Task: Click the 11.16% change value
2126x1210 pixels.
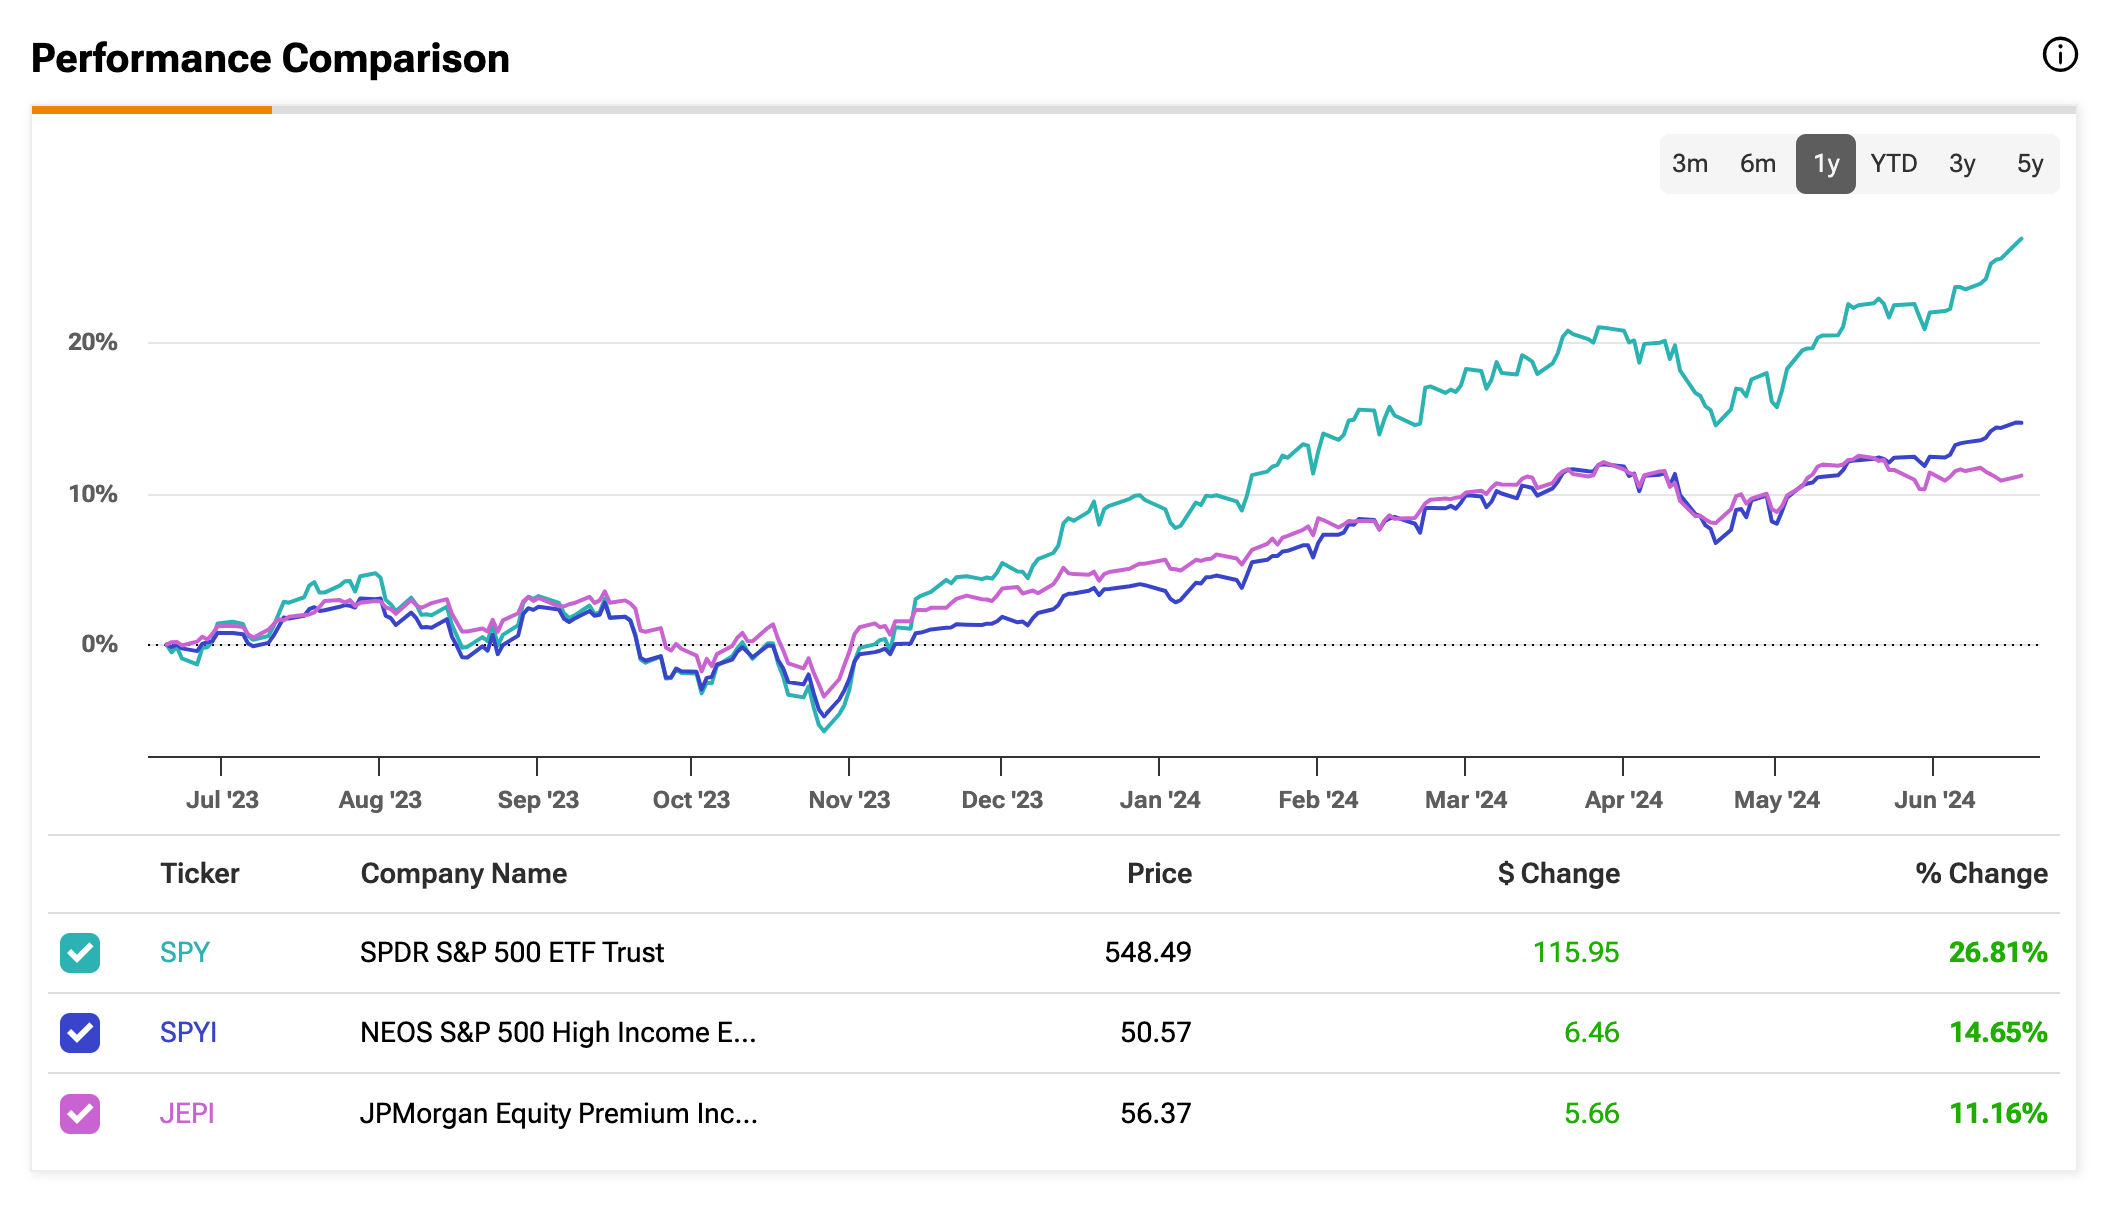Action: click(x=1998, y=1114)
